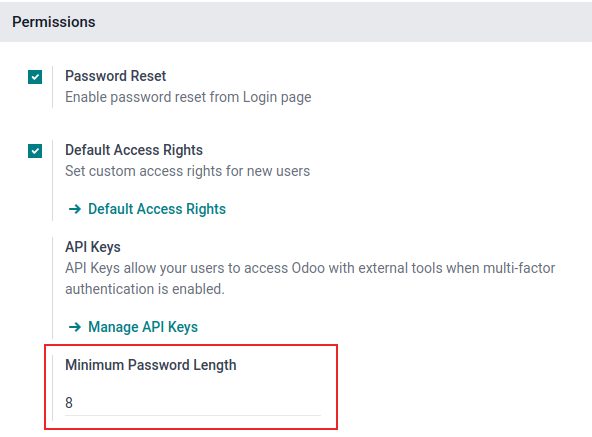The width and height of the screenshot is (592, 437).
Task: Click the arrow icon beside Manage API Keys
Action: point(75,327)
